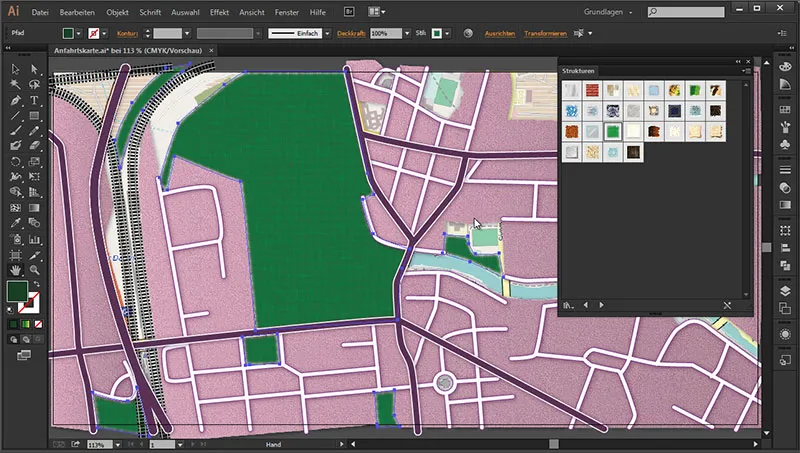Select the Selection tool black arrow
800x453 pixels.
click(15, 69)
